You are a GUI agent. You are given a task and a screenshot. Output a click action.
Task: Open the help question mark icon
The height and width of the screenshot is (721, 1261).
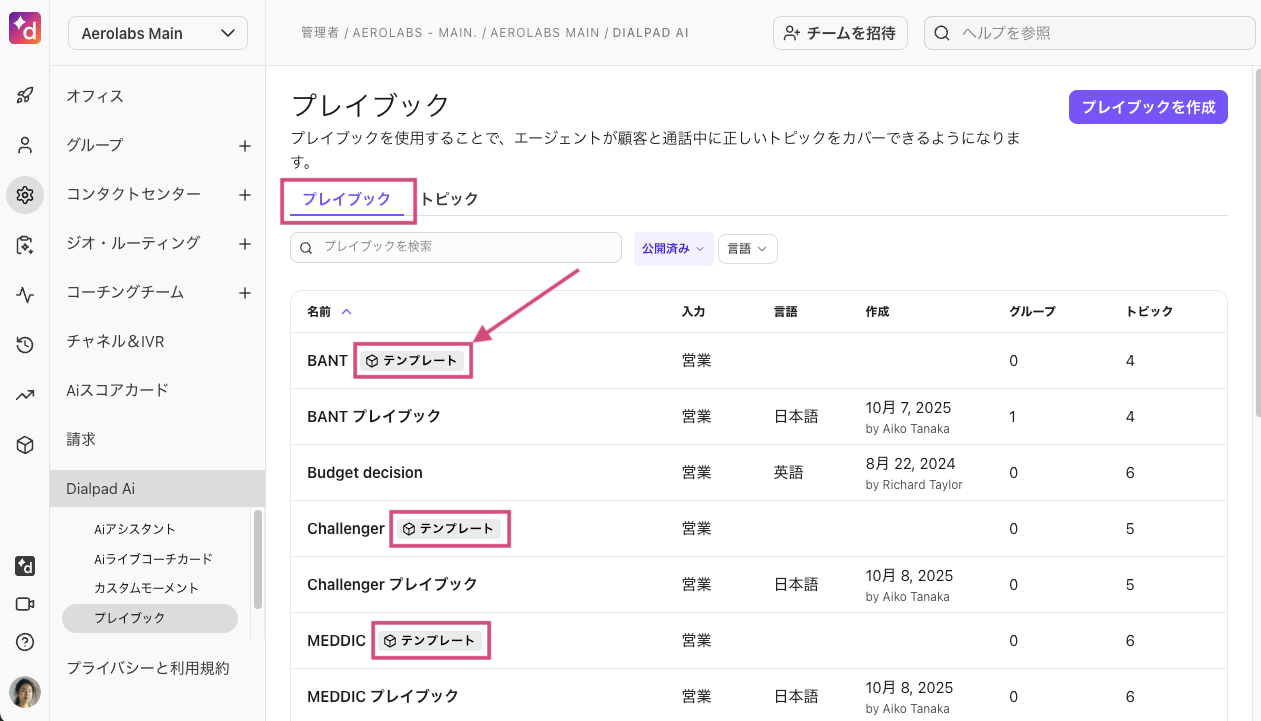pos(25,642)
